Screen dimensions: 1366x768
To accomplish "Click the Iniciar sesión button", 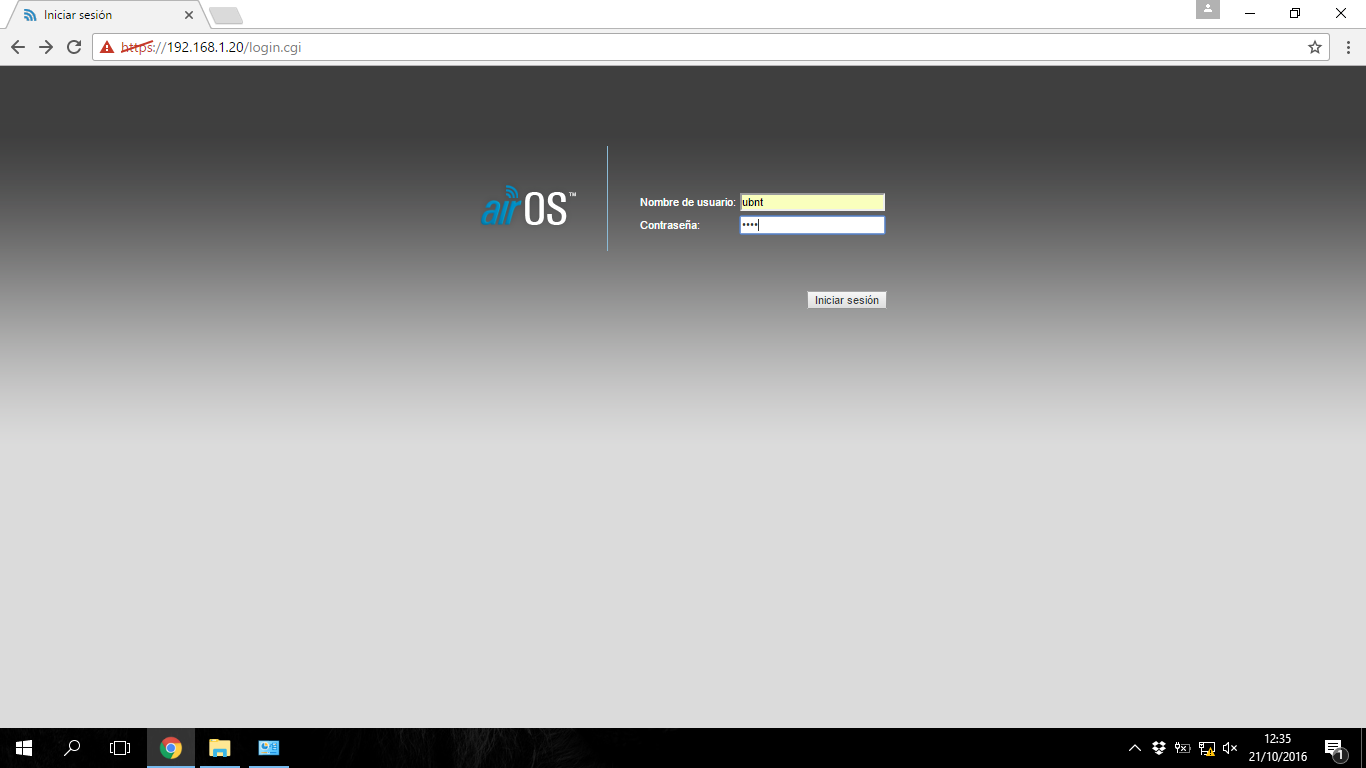I will tap(846, 300).
